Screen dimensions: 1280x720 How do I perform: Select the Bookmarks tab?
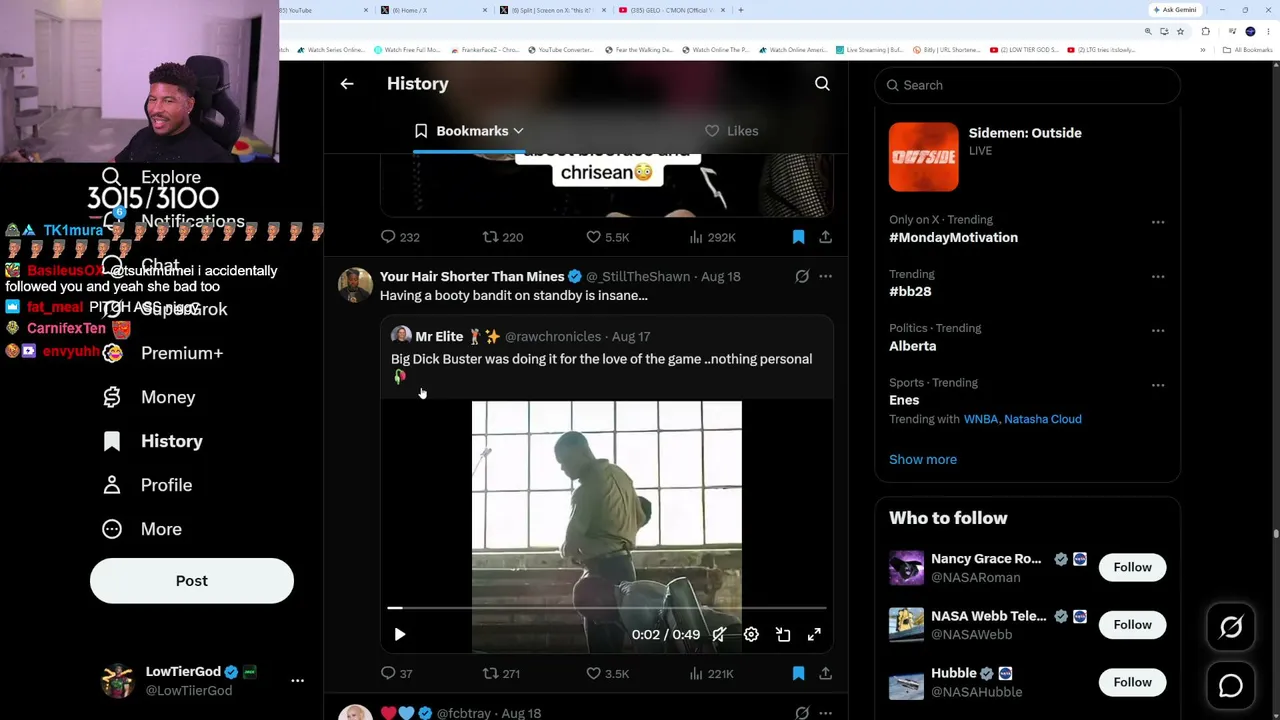click(x=469, y=131)
